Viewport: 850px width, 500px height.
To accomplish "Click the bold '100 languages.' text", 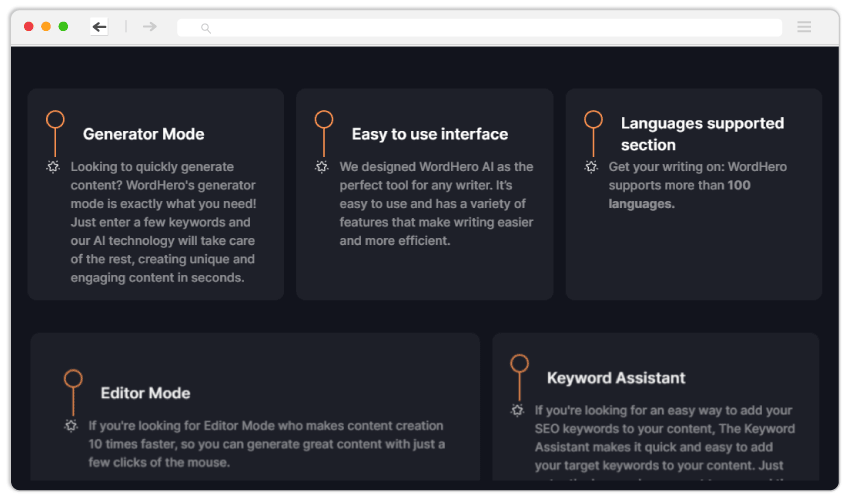I will 679,195.
